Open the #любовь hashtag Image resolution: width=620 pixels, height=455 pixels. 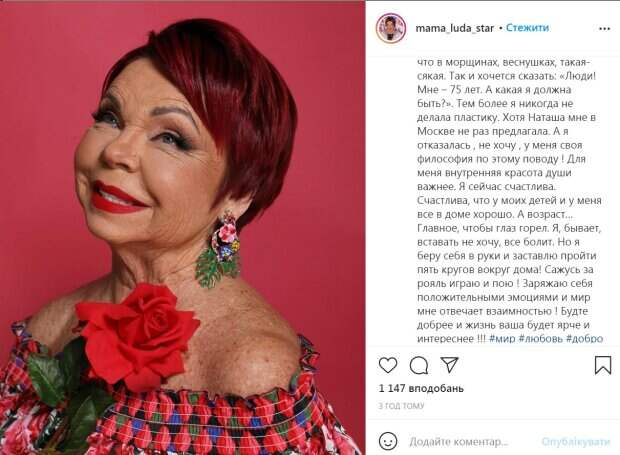click(x=541, y=339)
